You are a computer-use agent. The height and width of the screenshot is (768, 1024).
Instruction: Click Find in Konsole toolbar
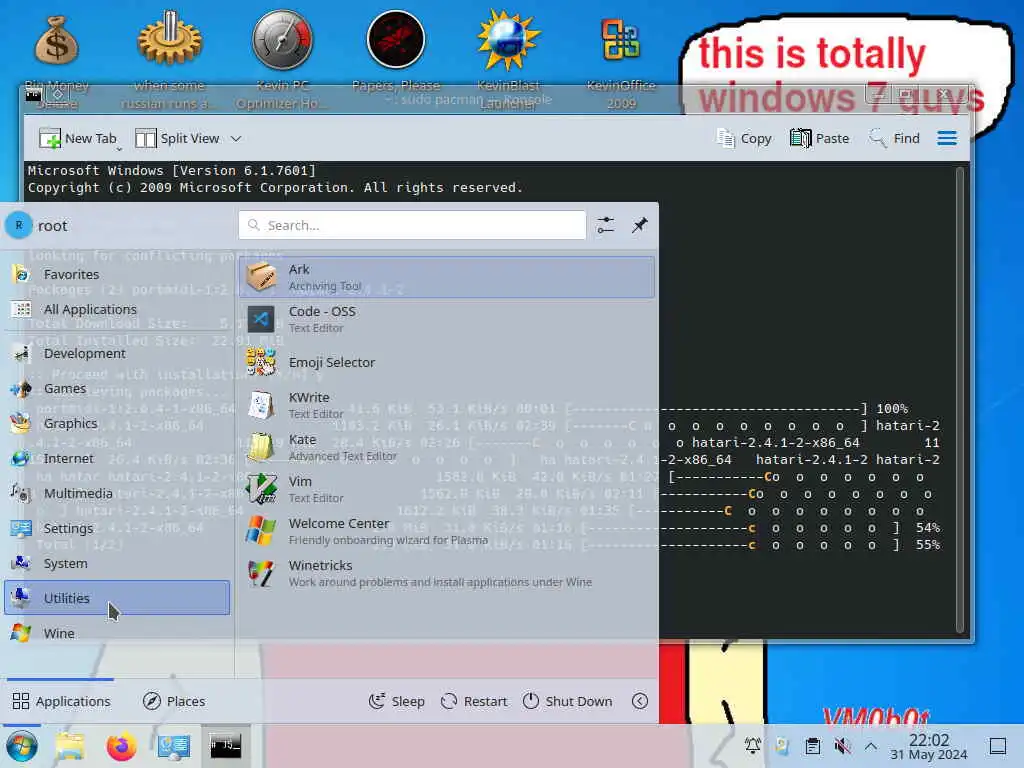click(893, 138)
